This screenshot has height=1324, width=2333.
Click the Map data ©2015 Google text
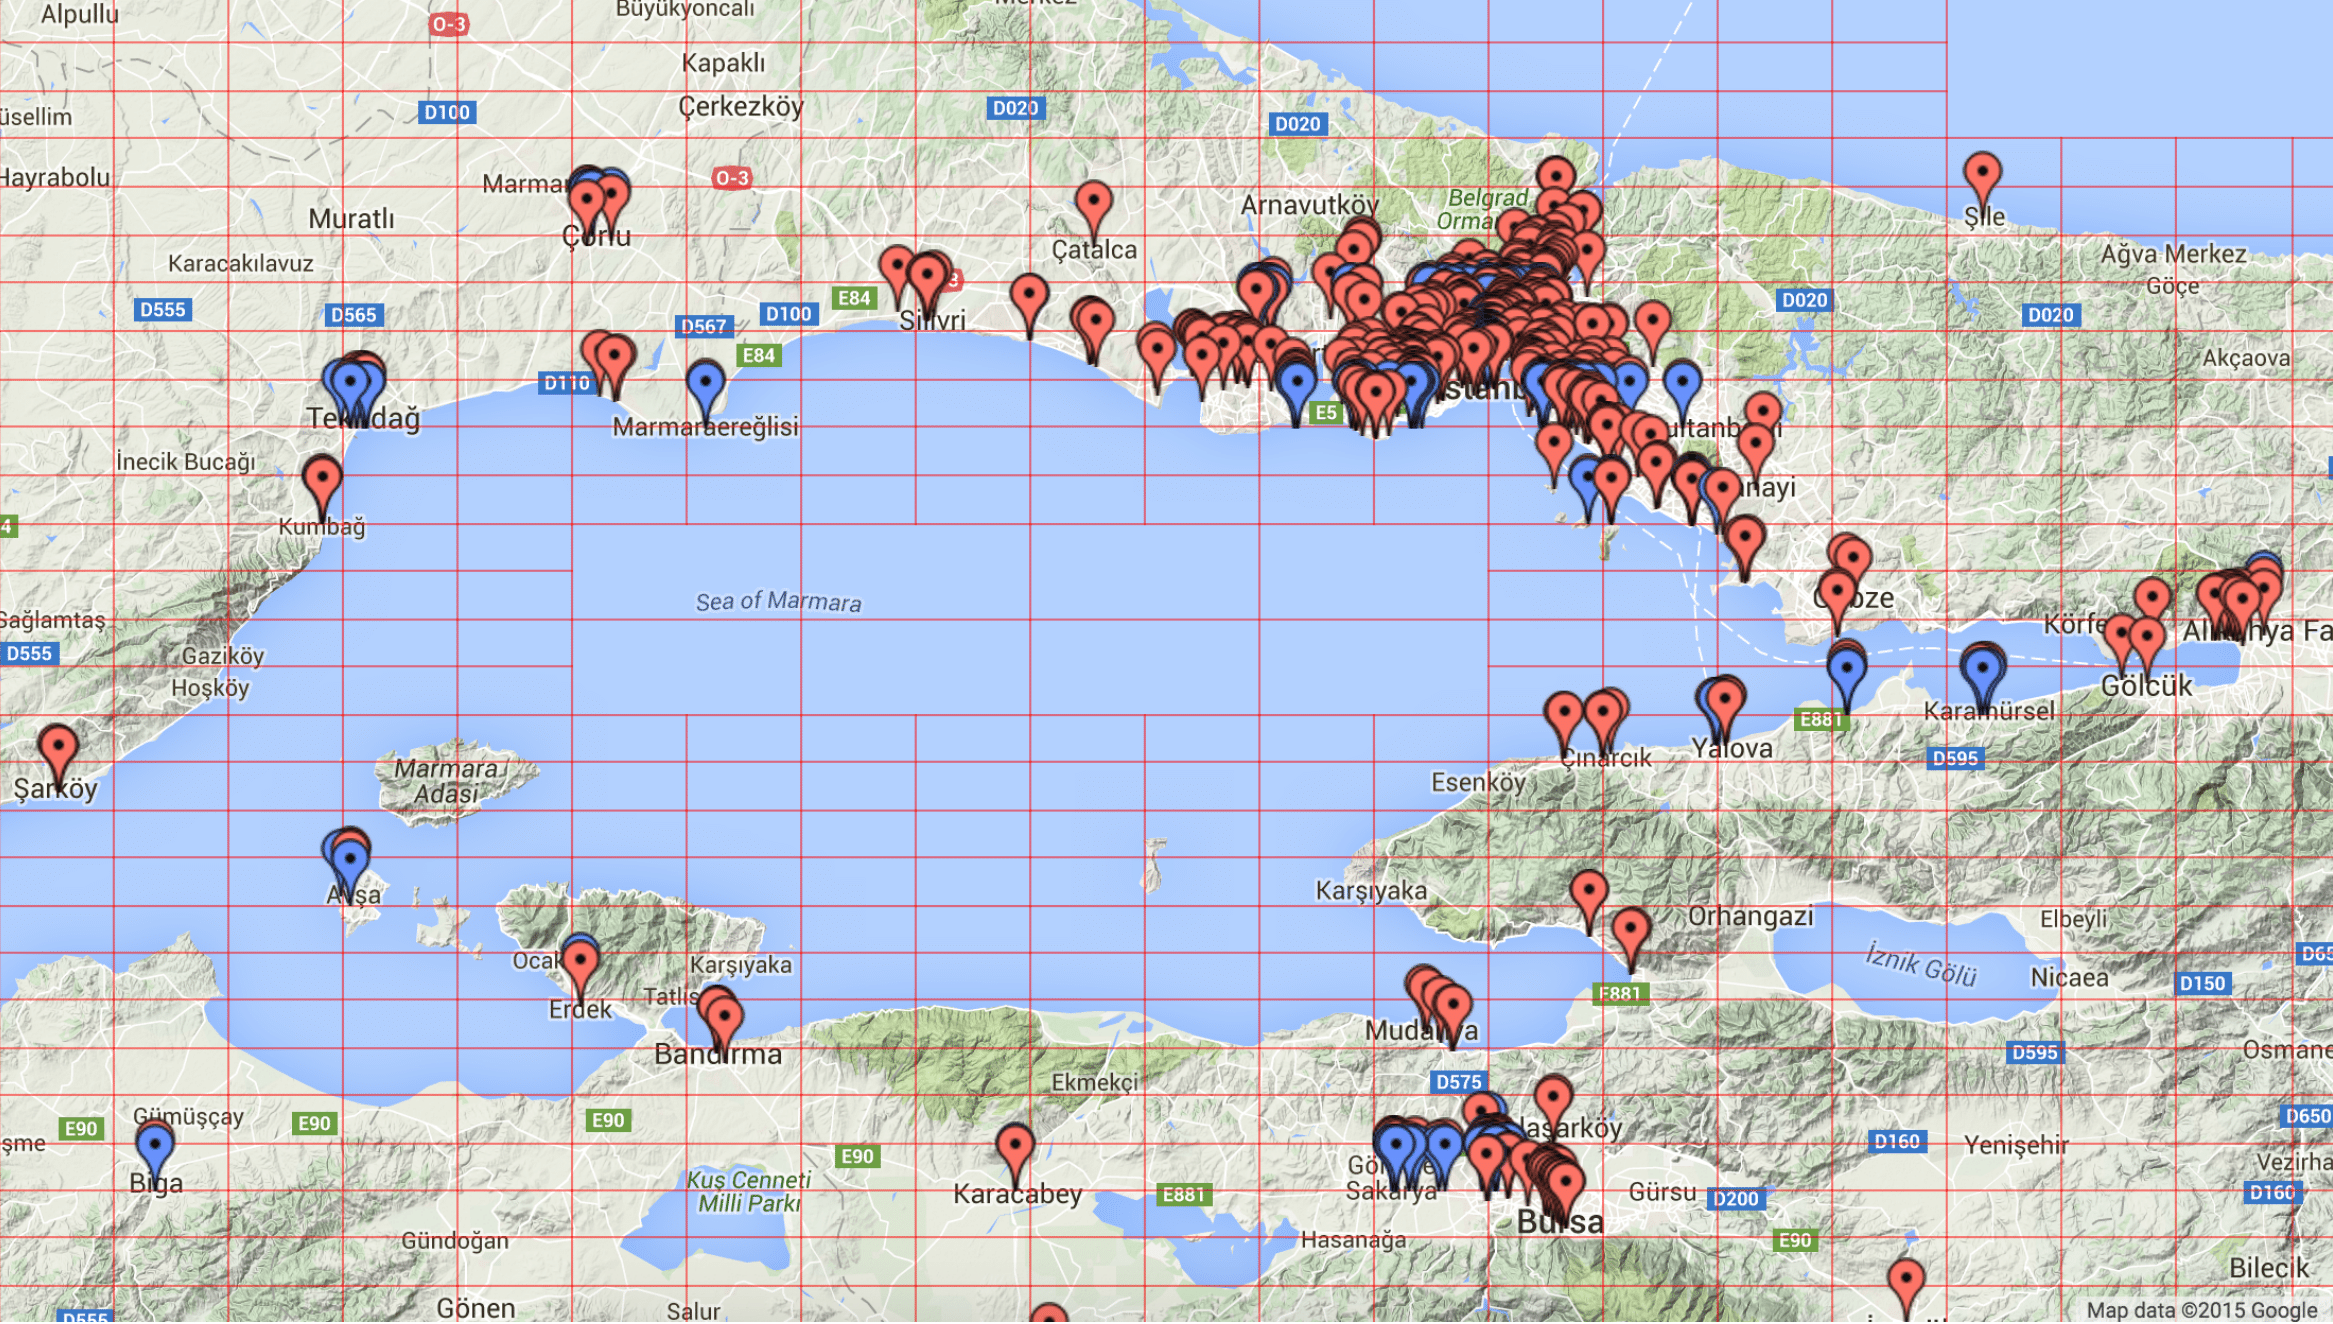point(2201,1310)
